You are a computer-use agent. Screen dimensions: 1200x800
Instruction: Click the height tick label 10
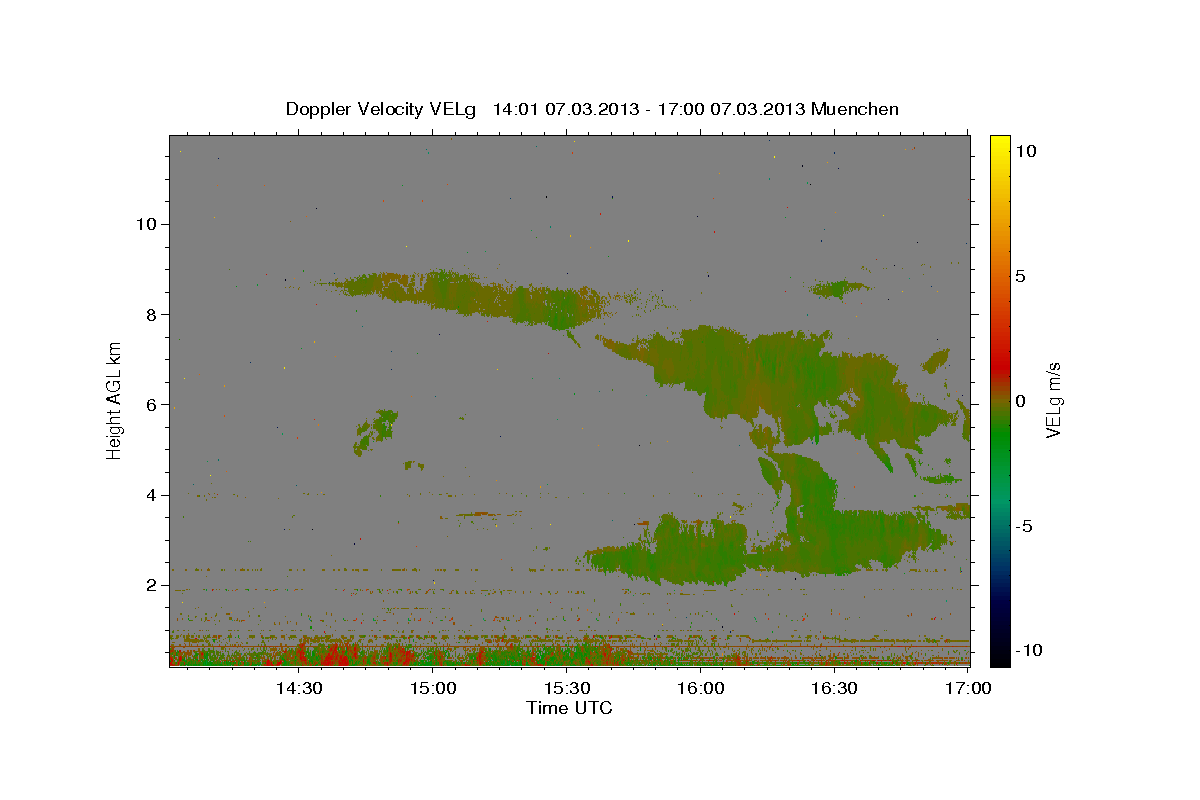point(147,224)
